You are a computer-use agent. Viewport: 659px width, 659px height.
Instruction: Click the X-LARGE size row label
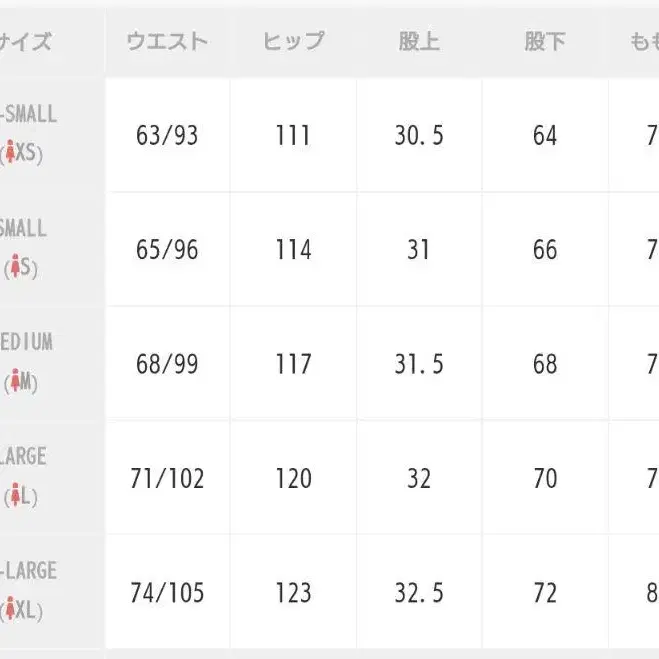(x=28, y=570)
